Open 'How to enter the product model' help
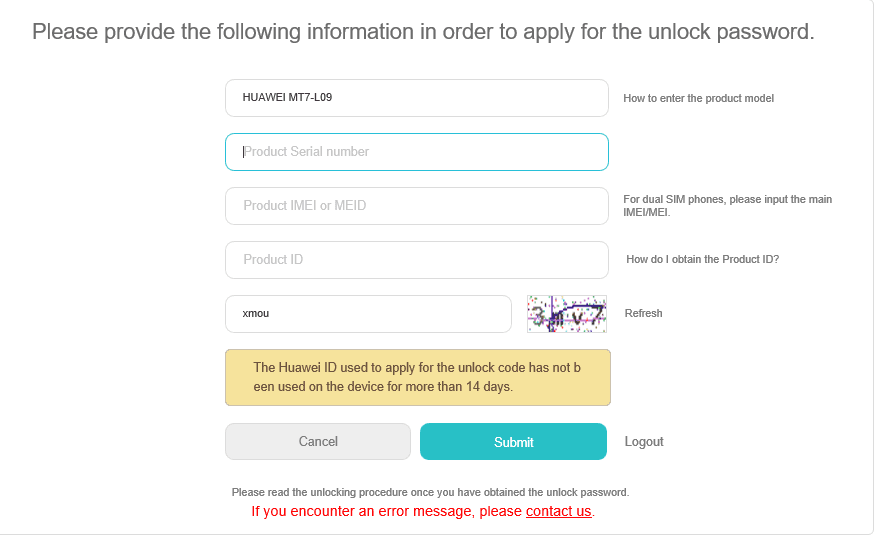This screenshot has width=880, height=541. click(698, 98)
